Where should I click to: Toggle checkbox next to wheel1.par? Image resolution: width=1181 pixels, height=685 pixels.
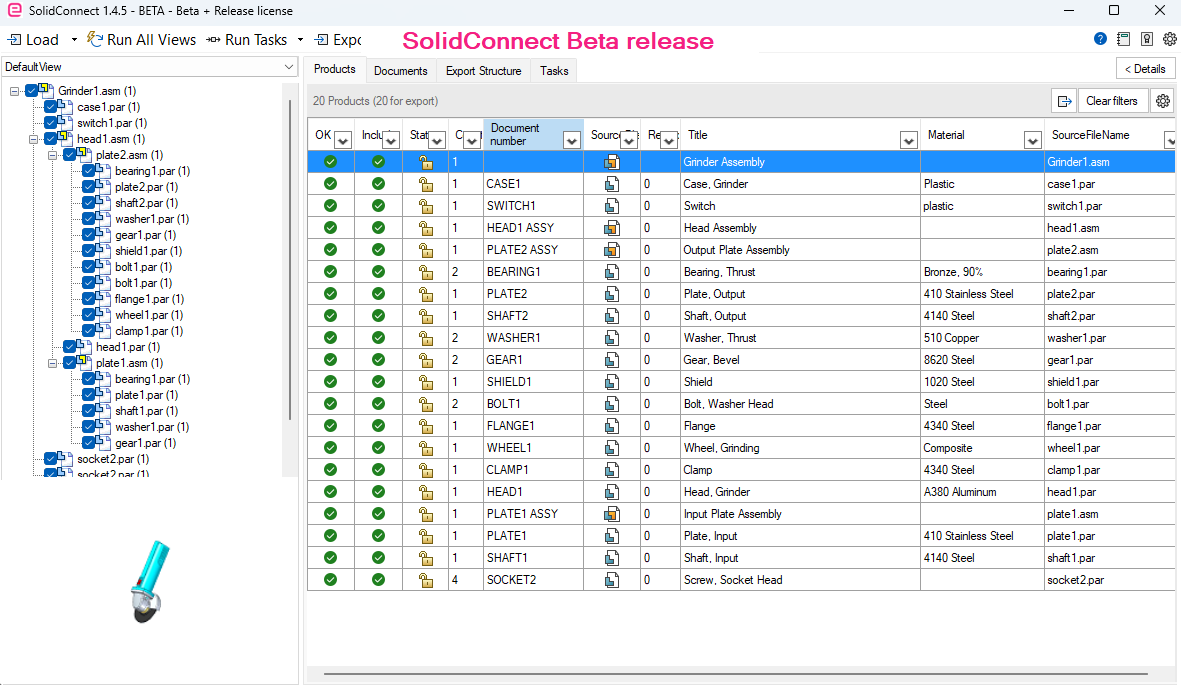coord(88,315)
